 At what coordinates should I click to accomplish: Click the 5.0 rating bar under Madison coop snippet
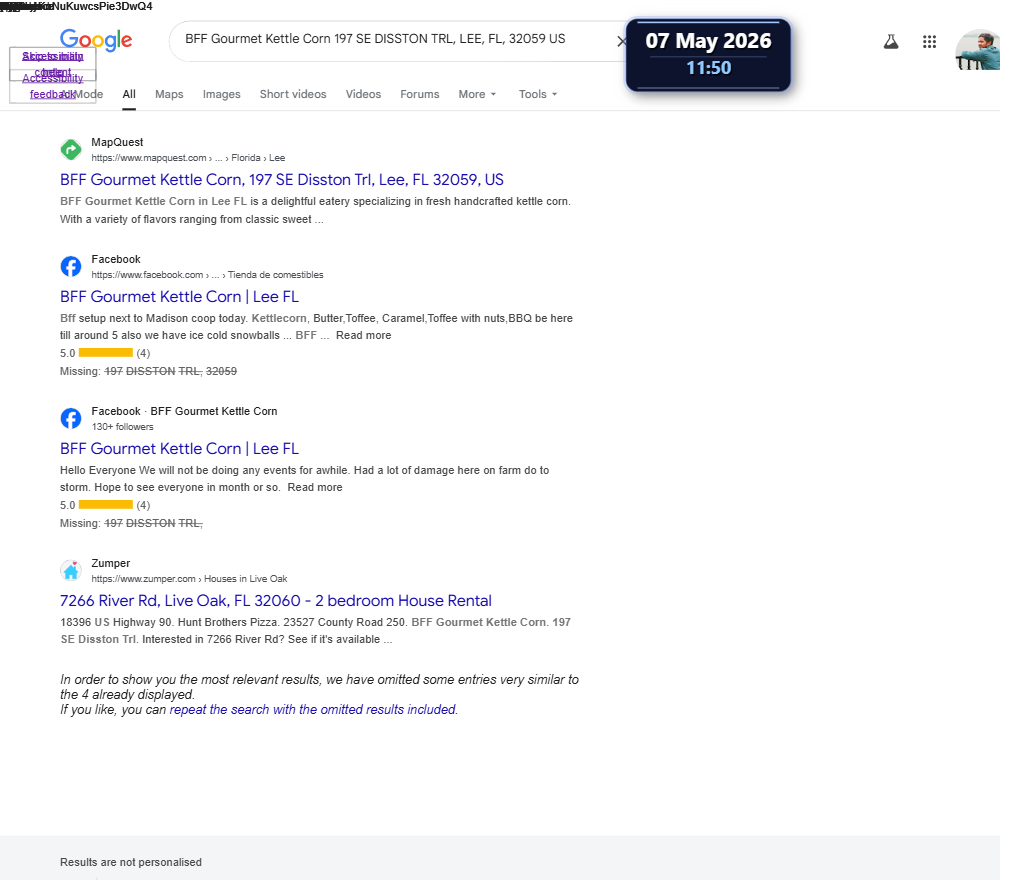pyautogui.click(x=106, y=353)
